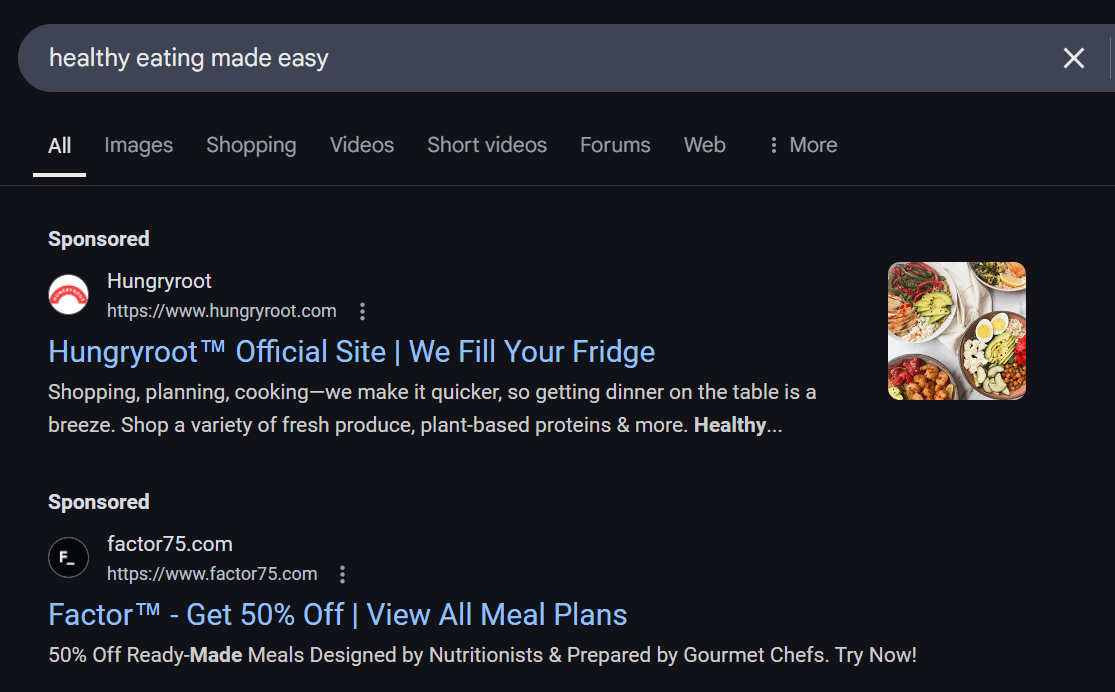
Task: Click the https://www.factor75.com URL text
Action: coord(212,574)
